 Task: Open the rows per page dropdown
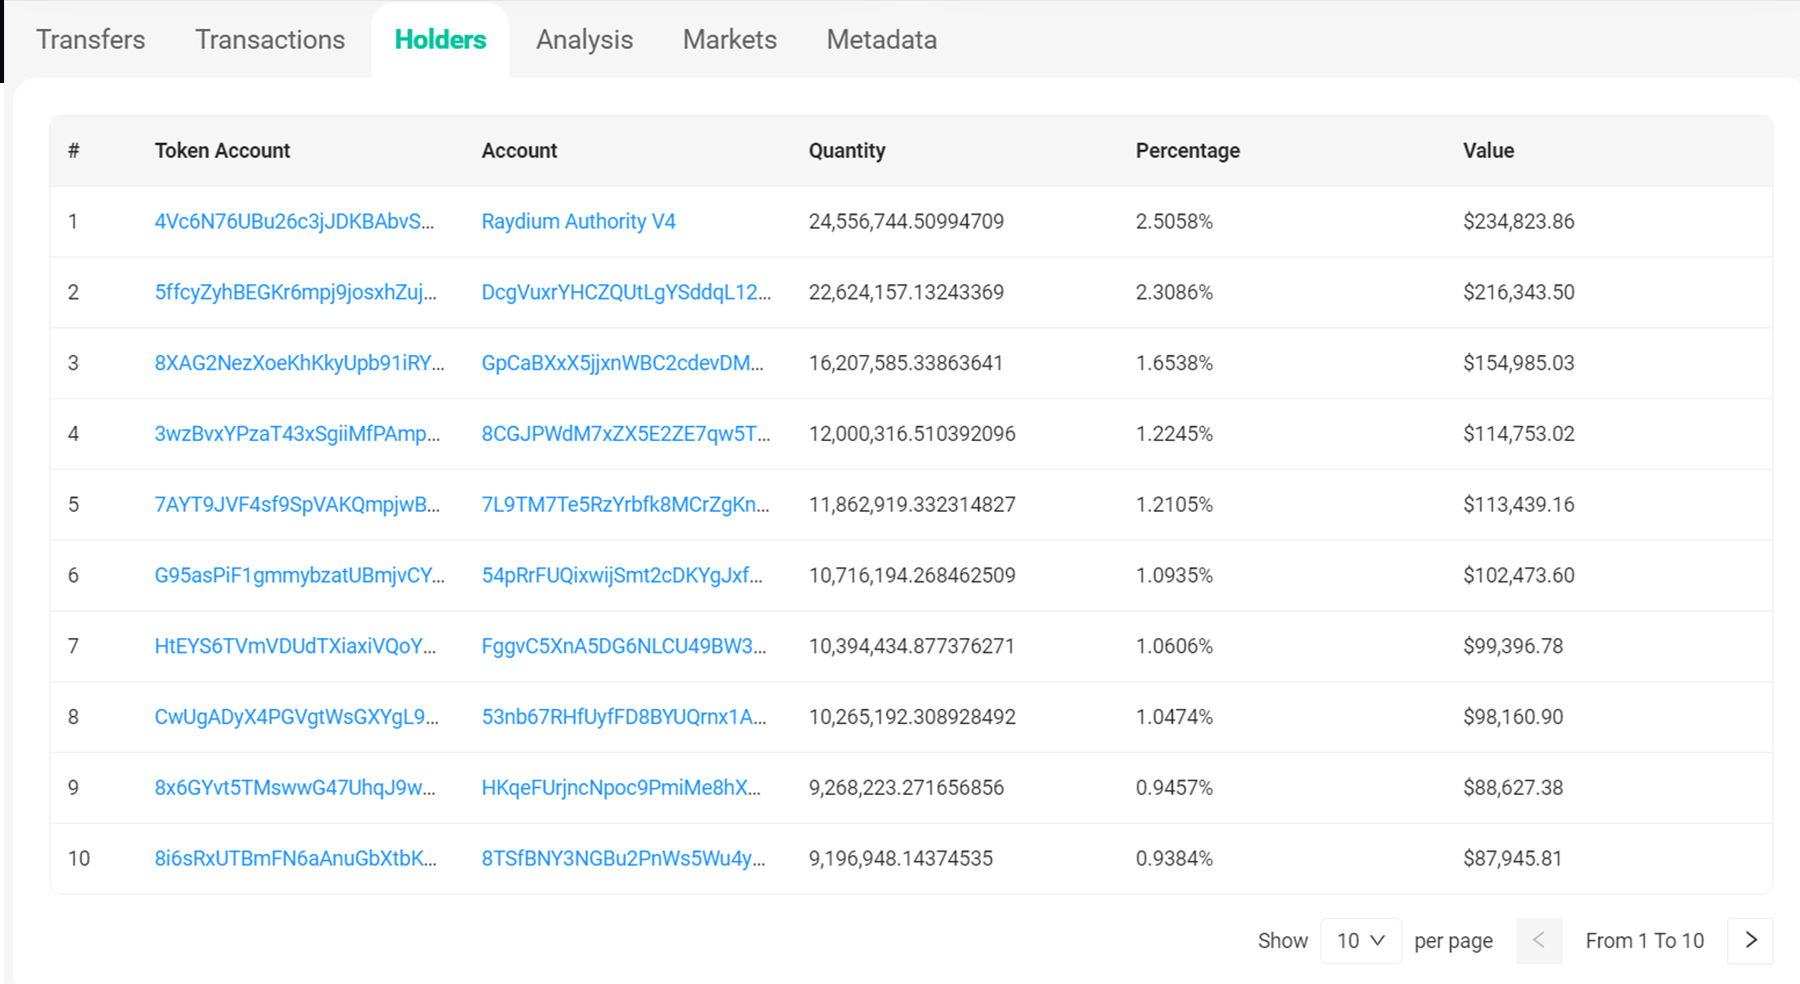(1360, 940)
